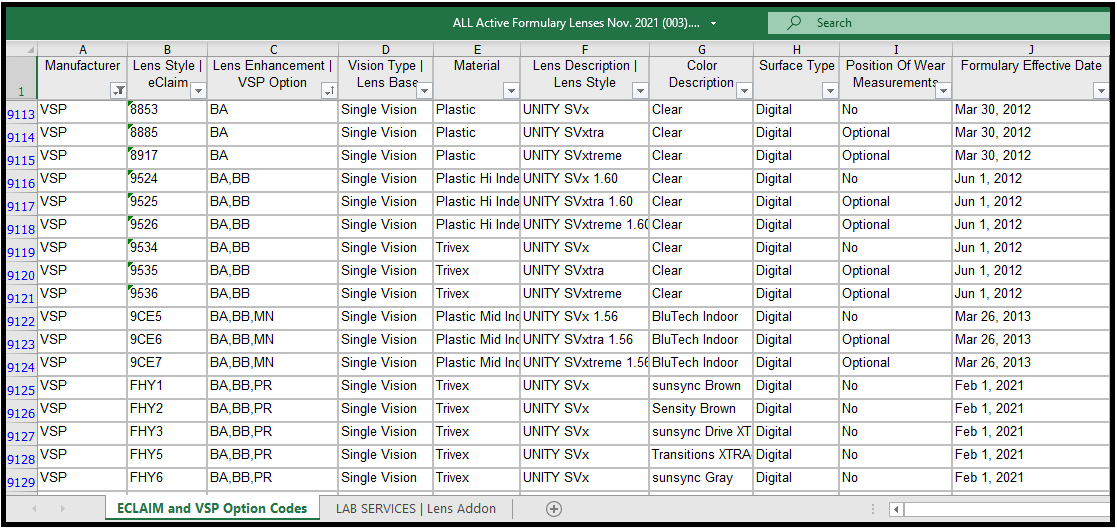
Task: Select column C header
Action: 273,50
